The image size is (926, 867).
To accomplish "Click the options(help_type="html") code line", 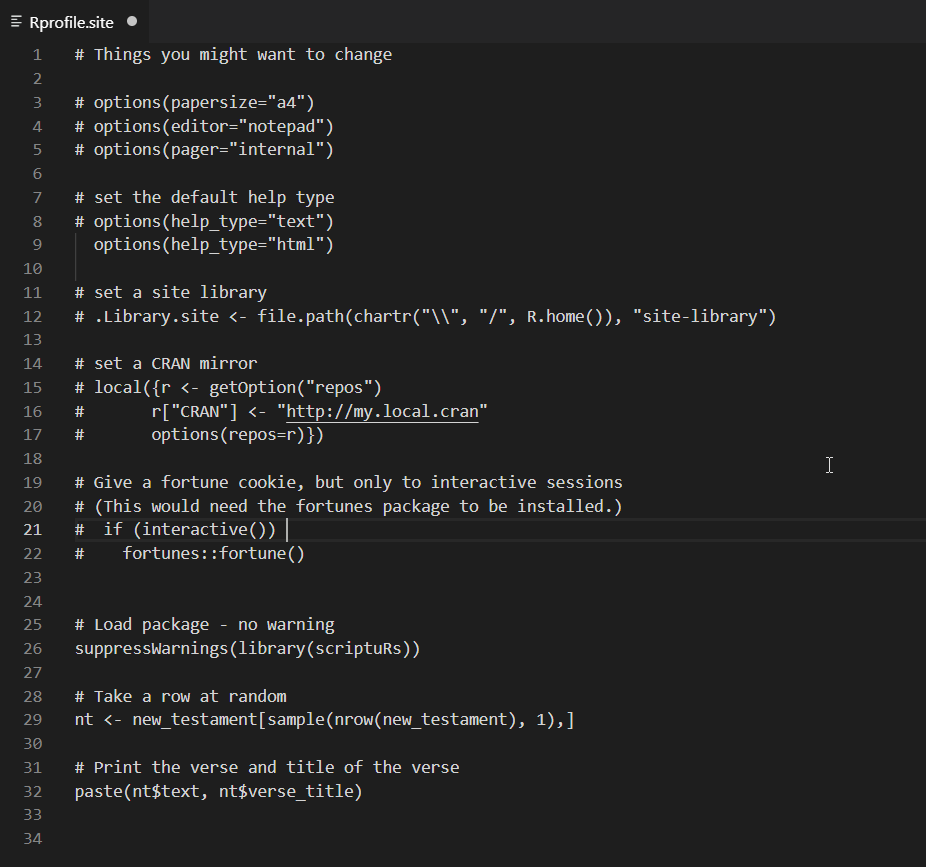I will coord(213,245).
